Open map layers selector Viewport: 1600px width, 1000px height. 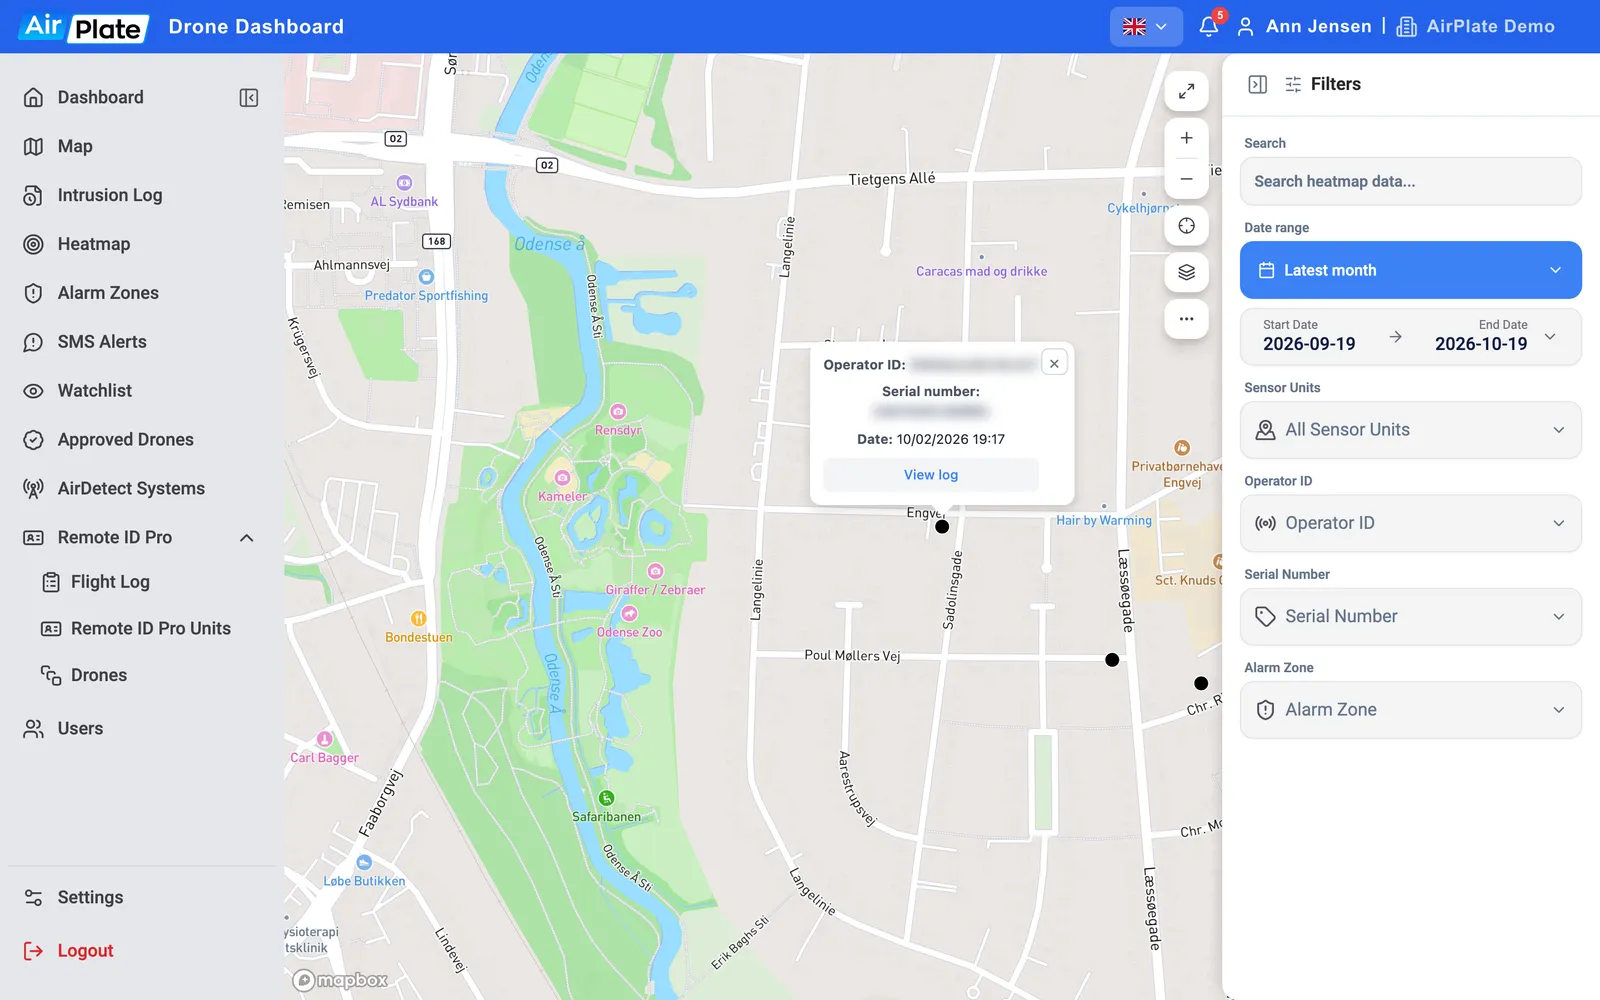[x=1187, y=272]
